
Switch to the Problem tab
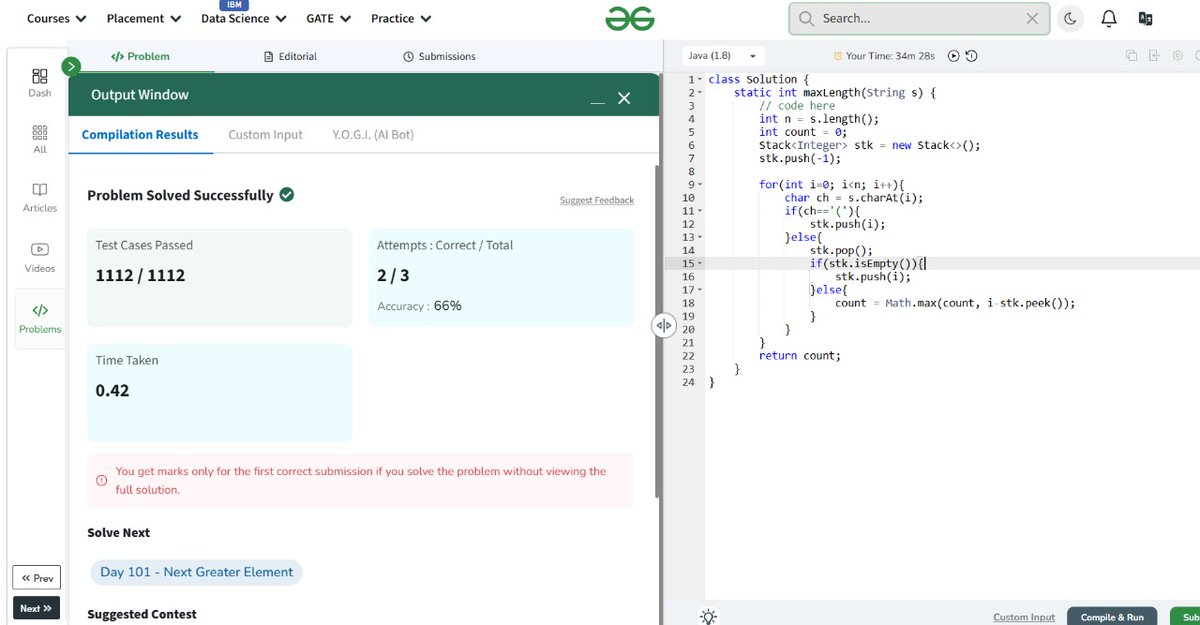click(x=140, y=56)
